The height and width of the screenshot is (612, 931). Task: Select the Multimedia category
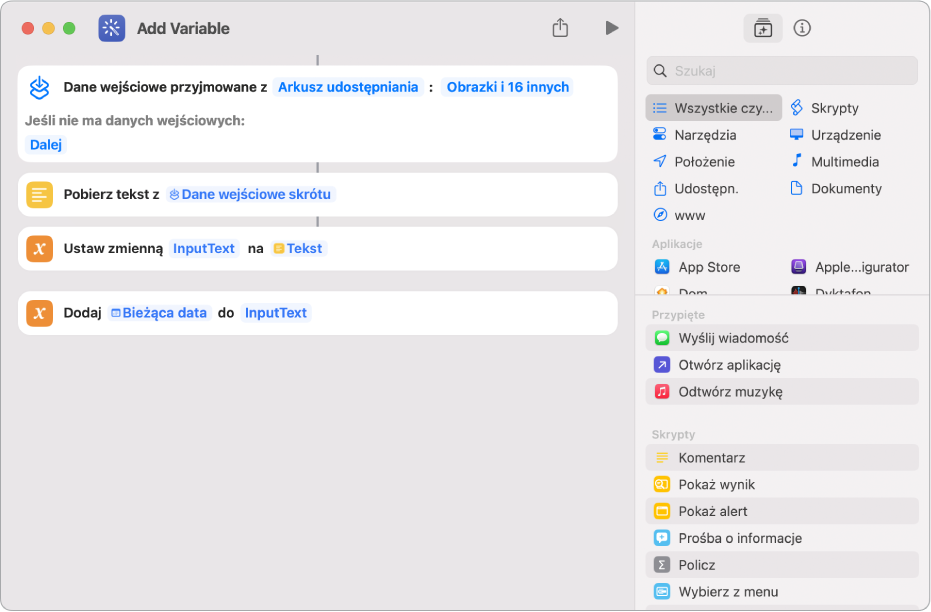pos(844,161)
